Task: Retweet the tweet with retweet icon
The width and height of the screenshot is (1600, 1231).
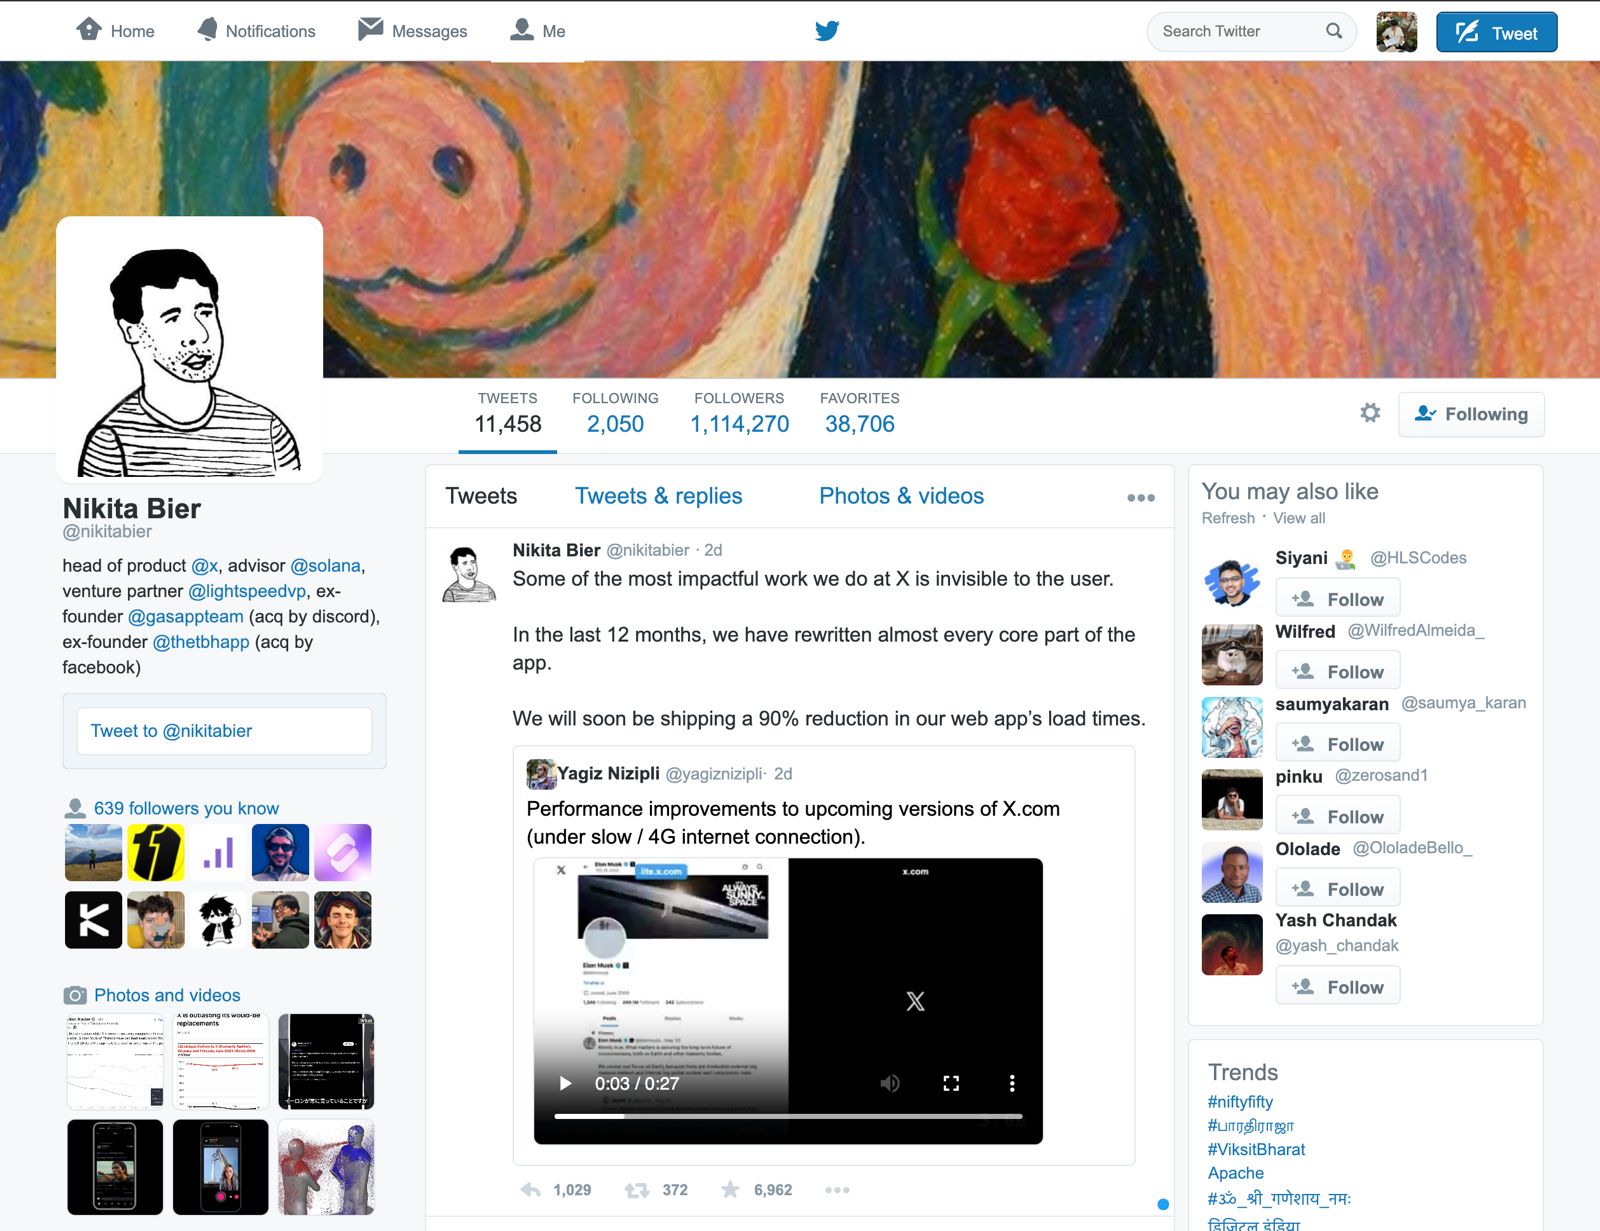Action: [x=637, y=1190]
